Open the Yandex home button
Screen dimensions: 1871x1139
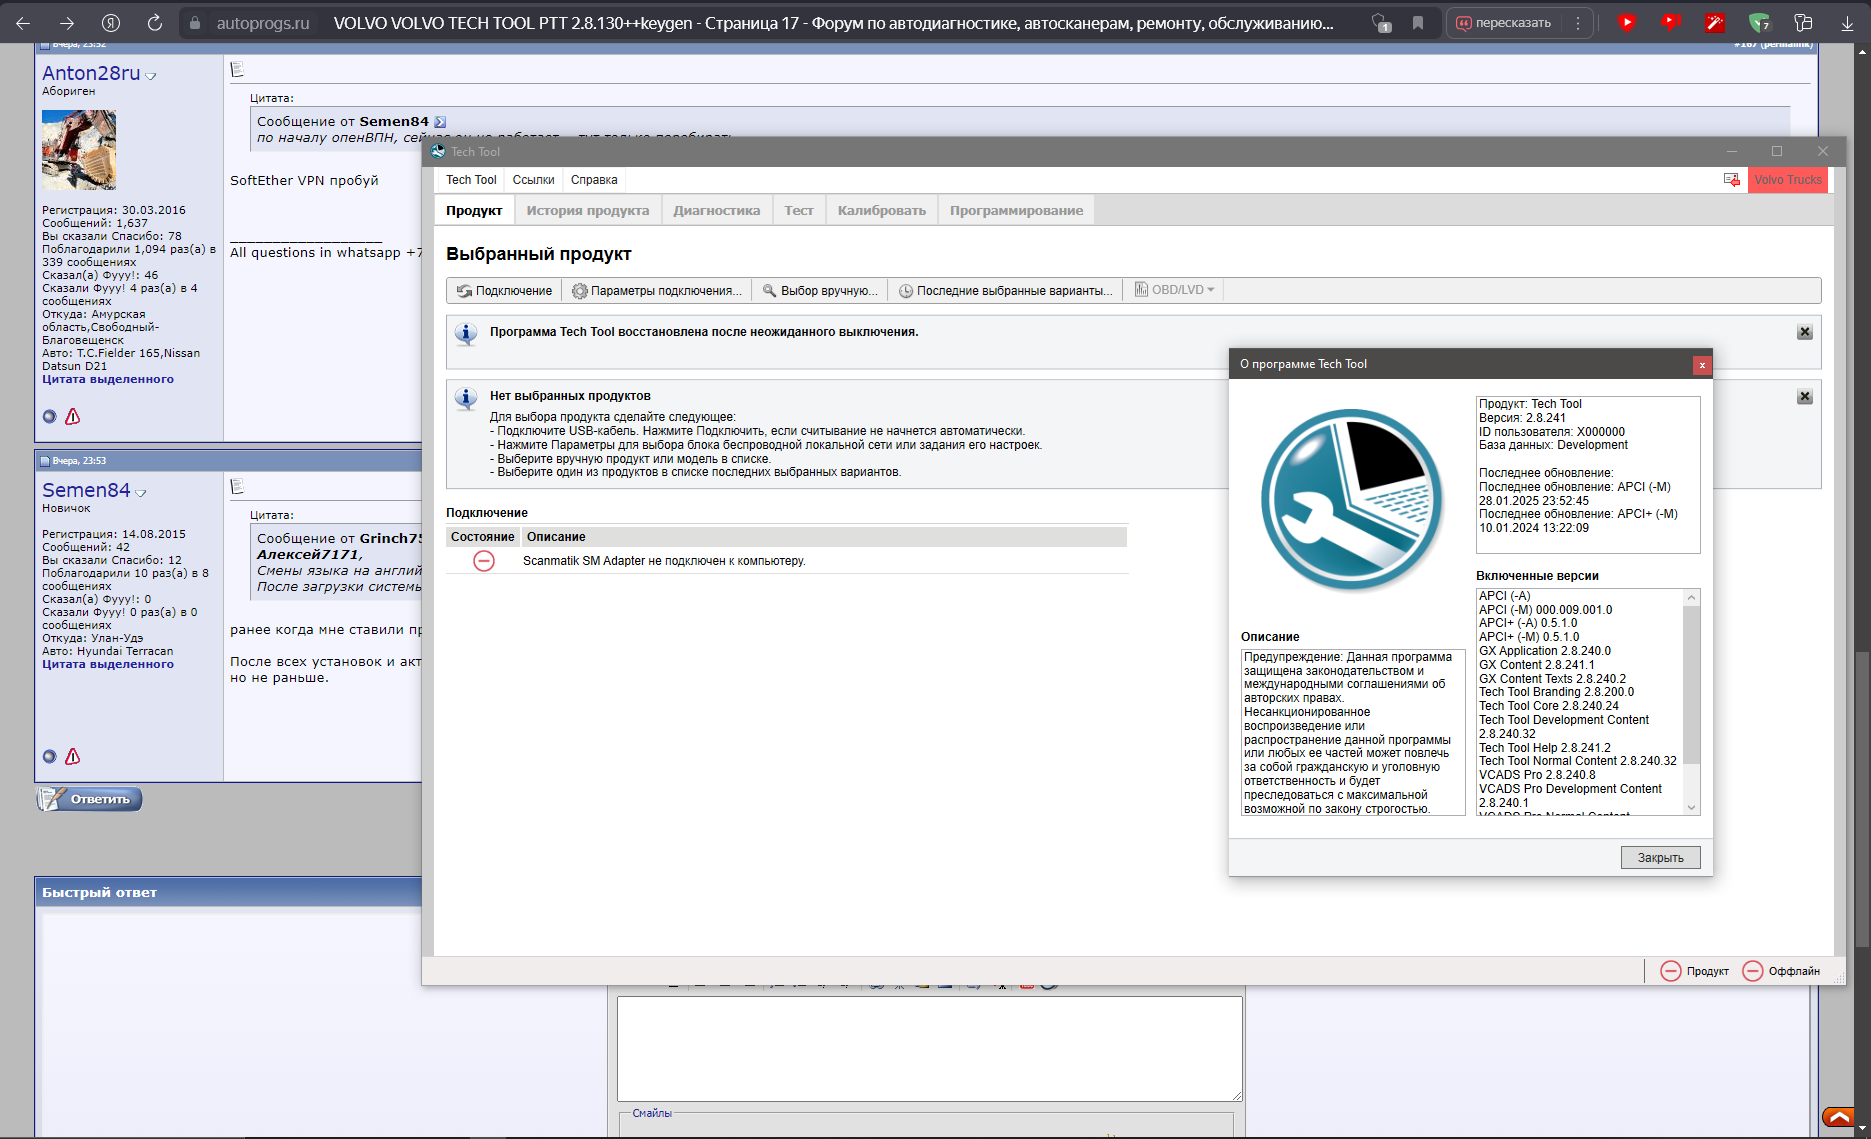111,22
